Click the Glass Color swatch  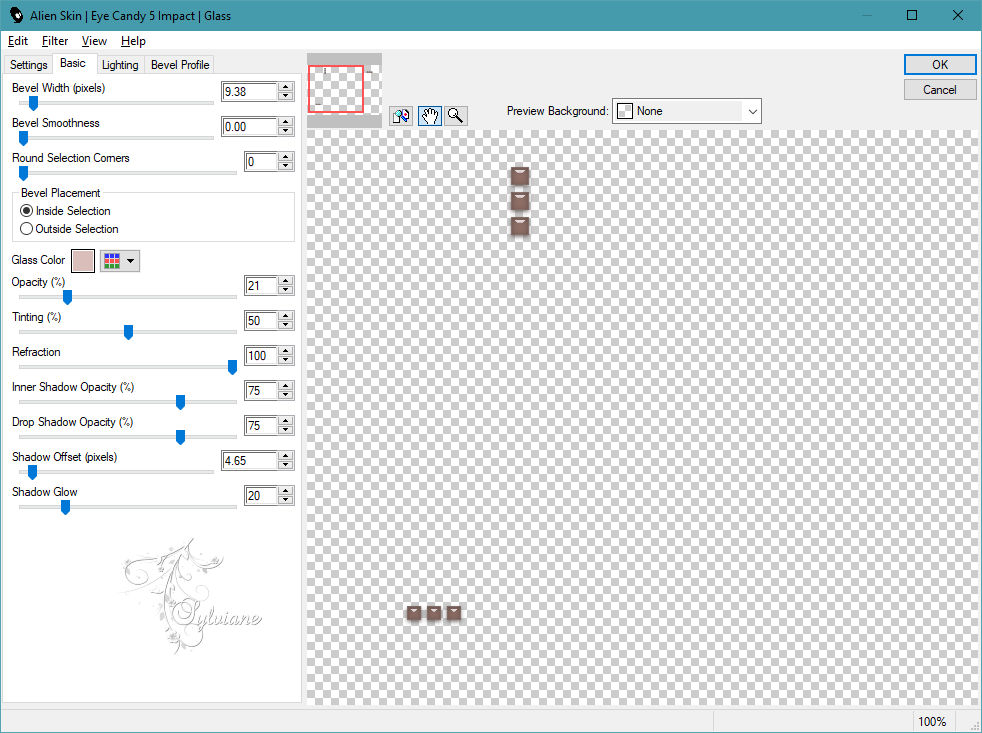83,261
